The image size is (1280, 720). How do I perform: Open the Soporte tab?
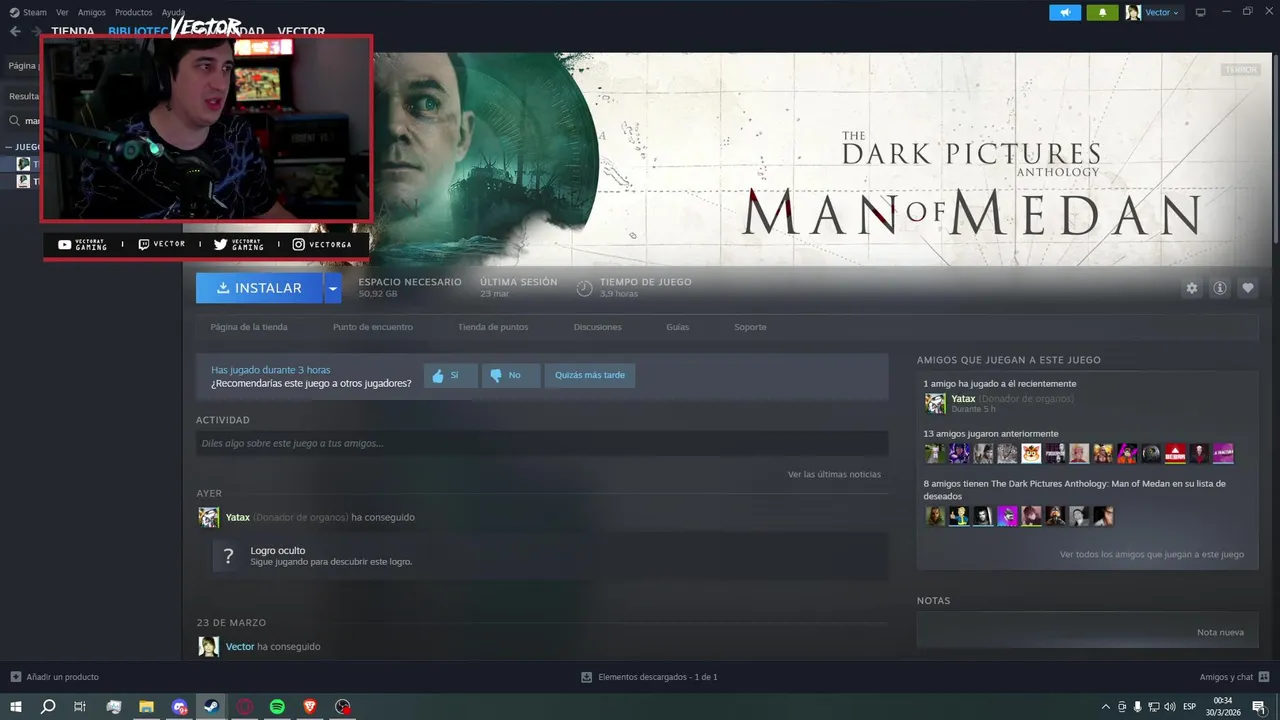750,327
